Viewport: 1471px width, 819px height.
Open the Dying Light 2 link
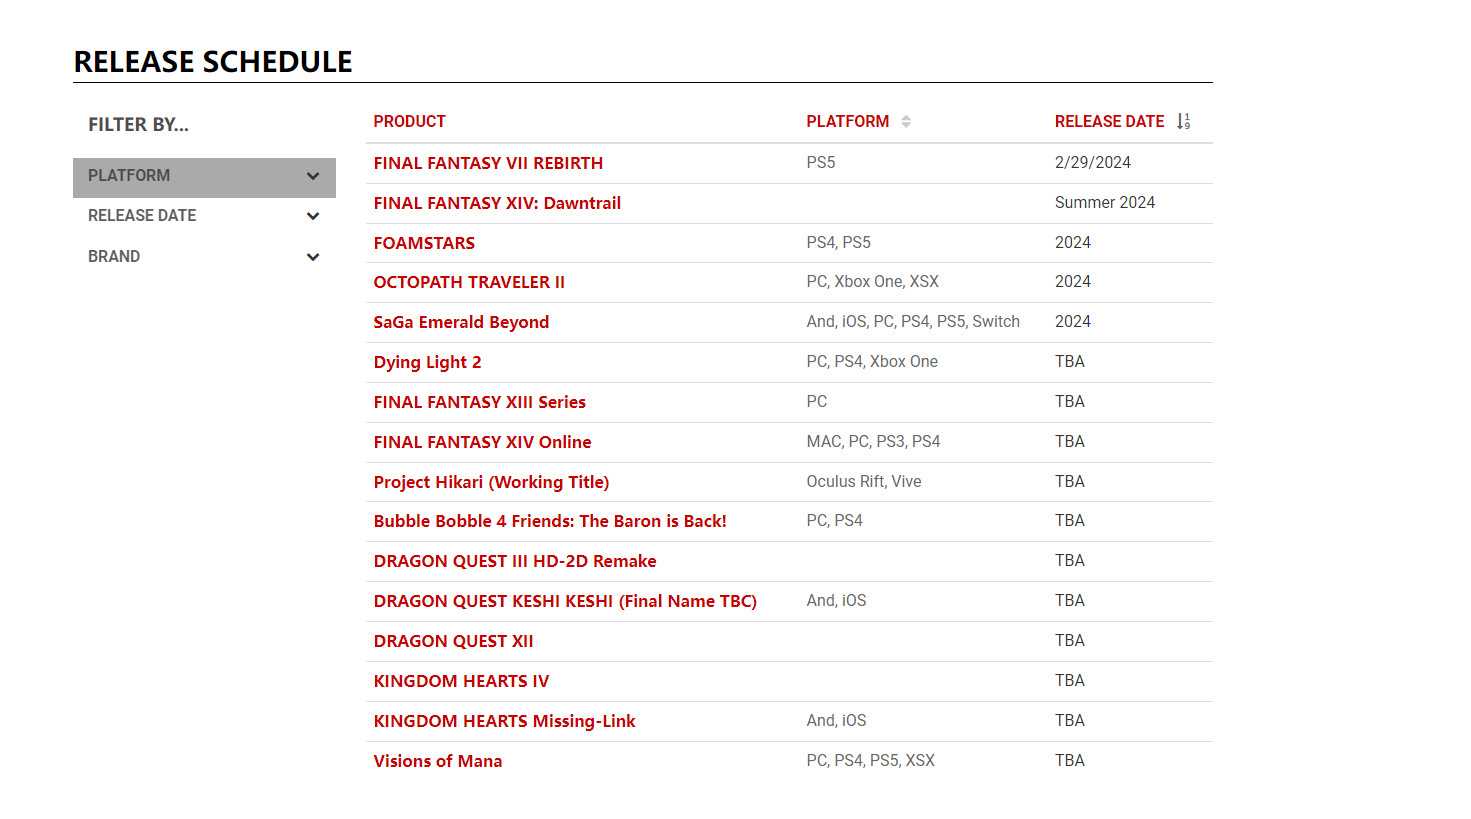427,362
